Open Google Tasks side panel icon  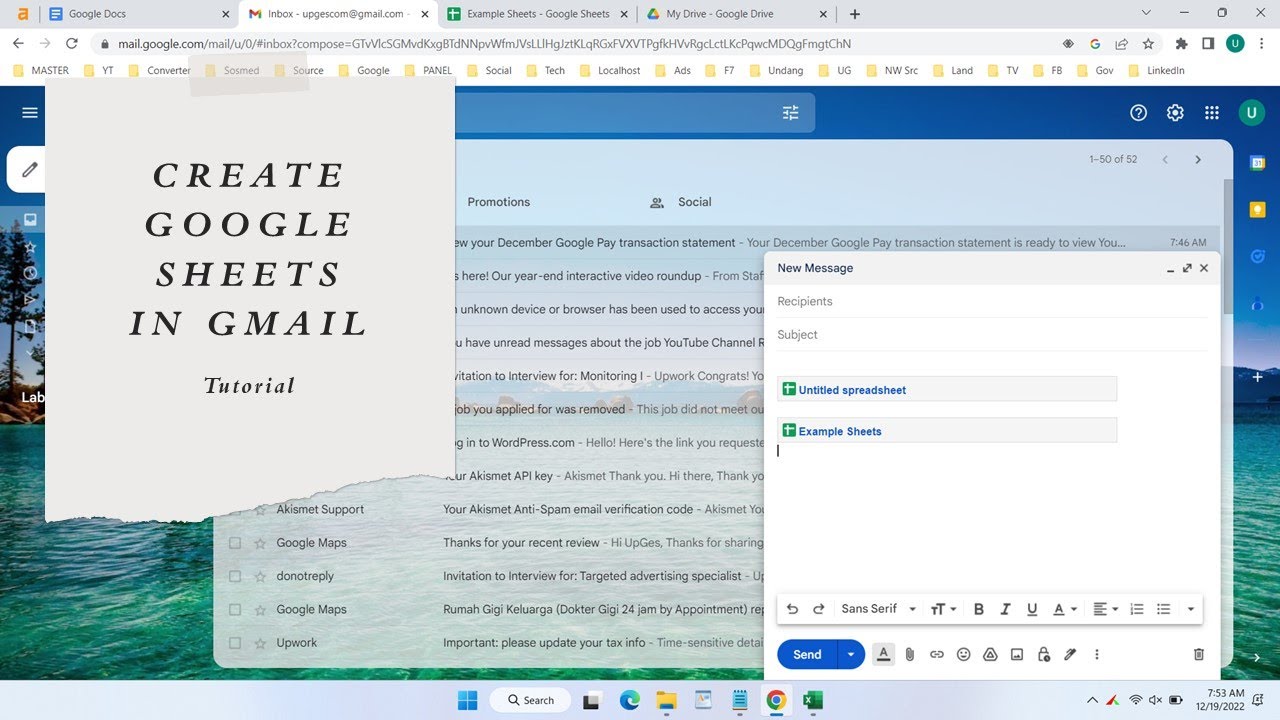click(1258, 256)
